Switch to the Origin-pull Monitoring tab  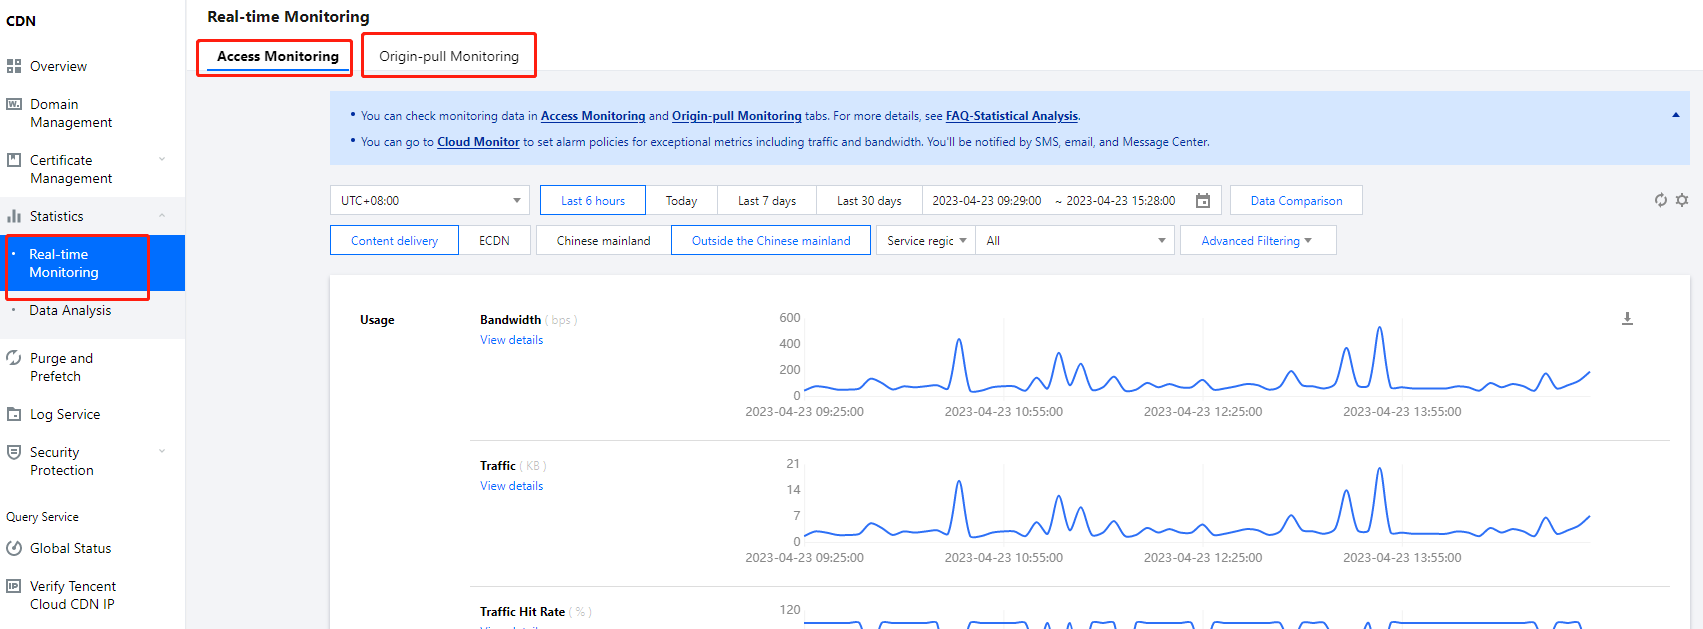(x=449, y=56)
